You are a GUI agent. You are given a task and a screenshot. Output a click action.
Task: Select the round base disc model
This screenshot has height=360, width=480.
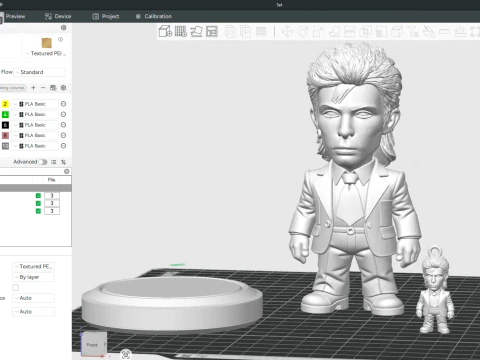[172, 303]
